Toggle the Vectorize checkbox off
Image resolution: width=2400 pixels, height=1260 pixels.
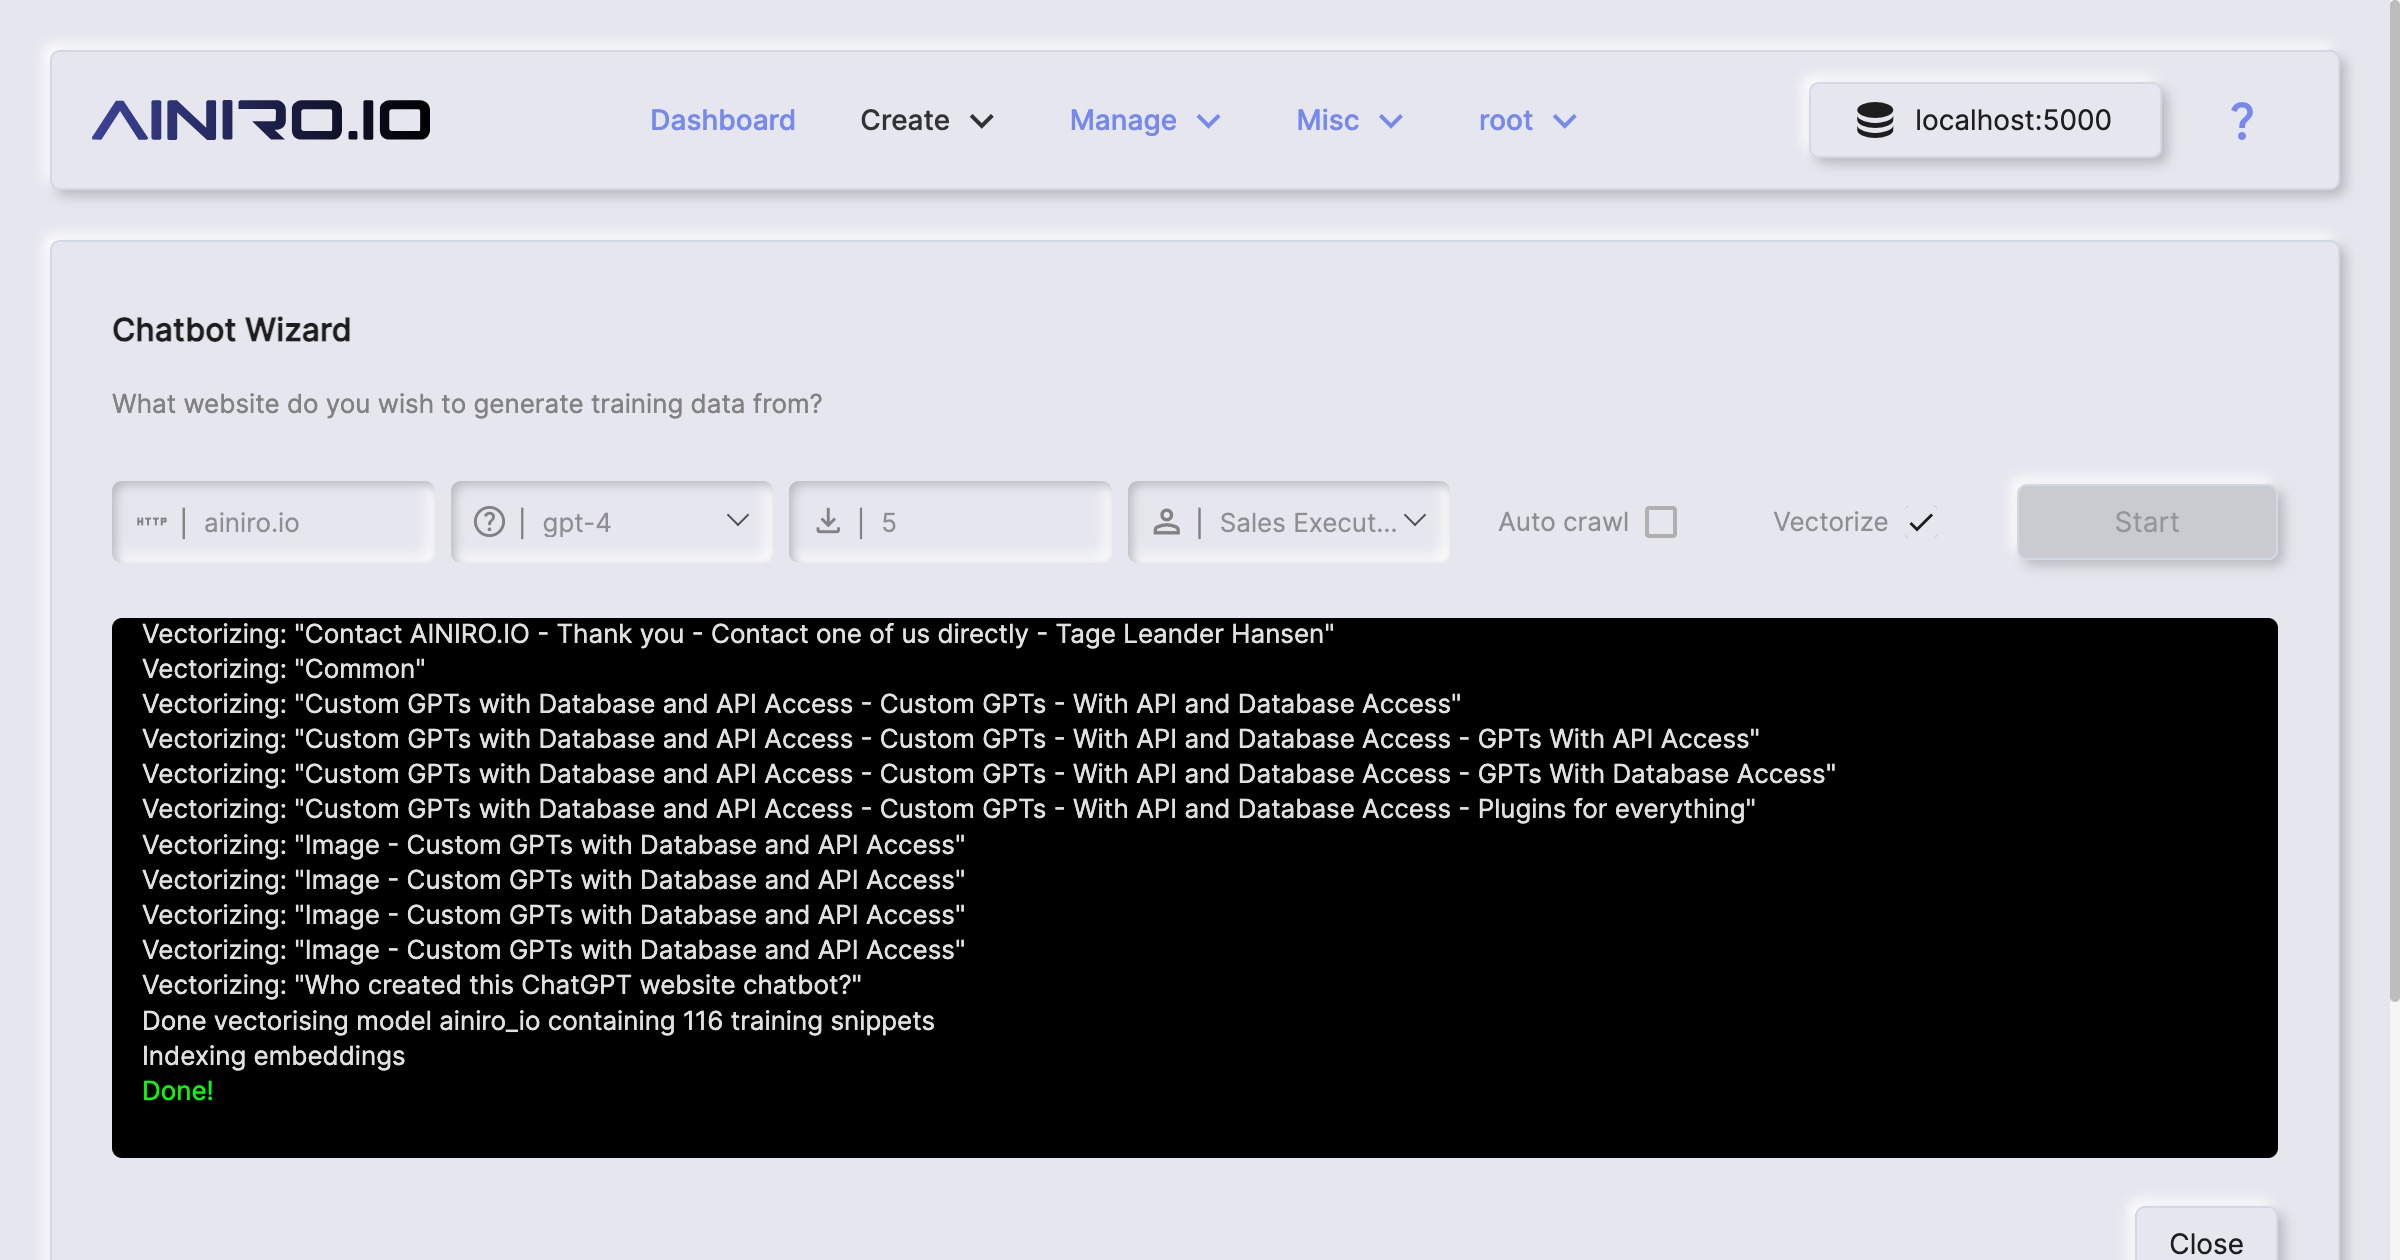tap(1920, 522)
